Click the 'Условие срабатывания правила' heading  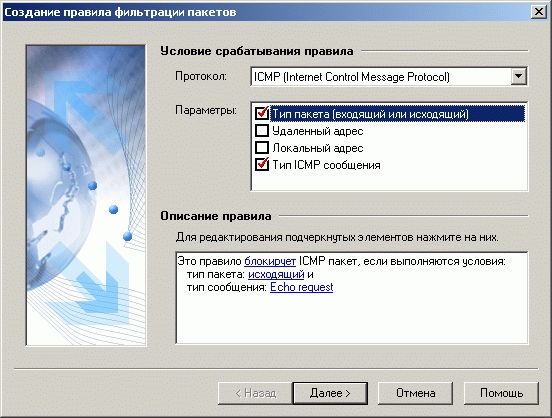257,51
